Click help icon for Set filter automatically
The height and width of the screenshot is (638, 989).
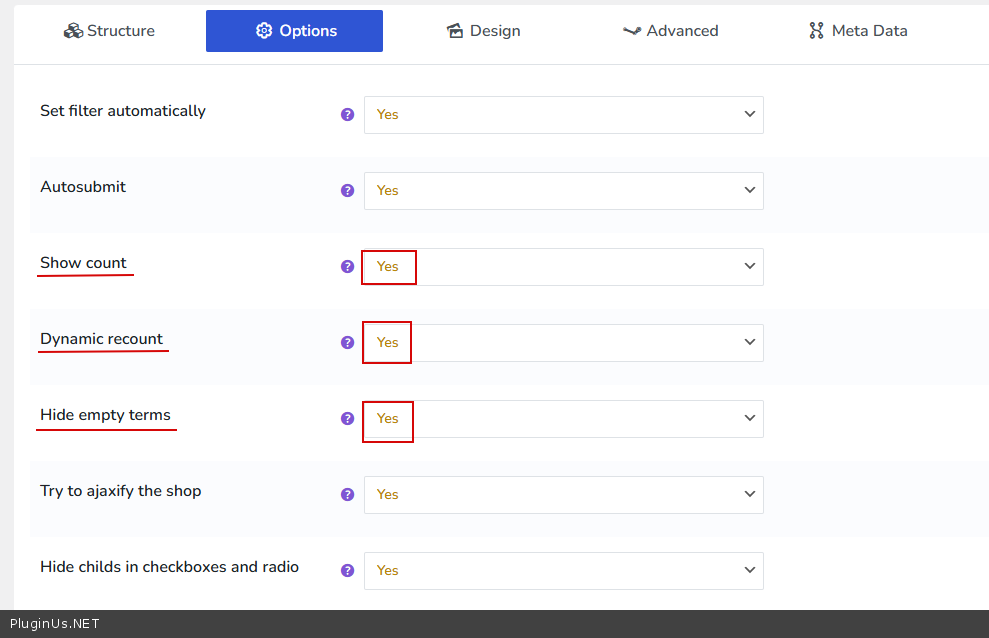pyautogui.click(x=347, y=115)
